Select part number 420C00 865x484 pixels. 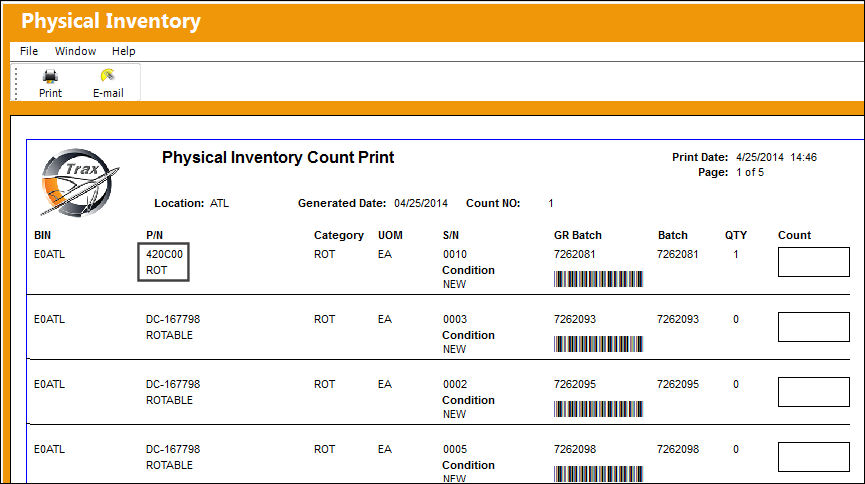(164, 254)
